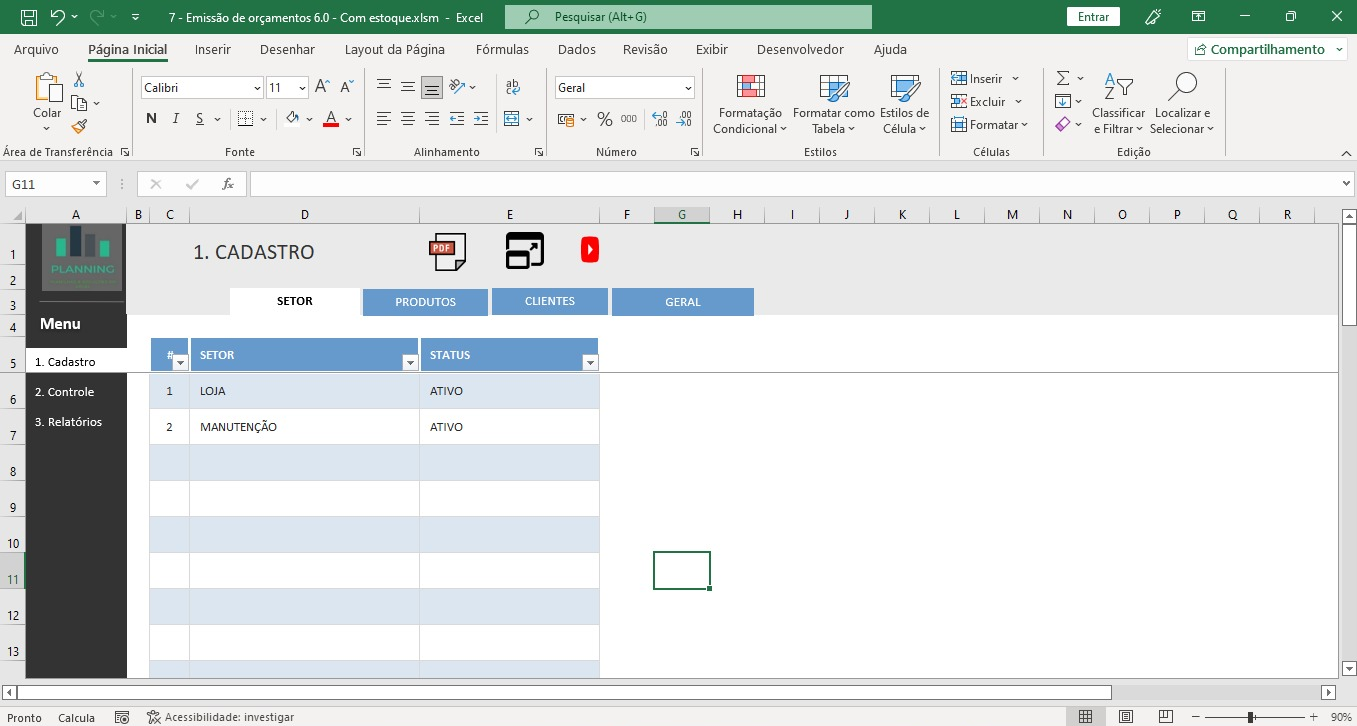Click the Entrar sign-in button

[1093, 17]
